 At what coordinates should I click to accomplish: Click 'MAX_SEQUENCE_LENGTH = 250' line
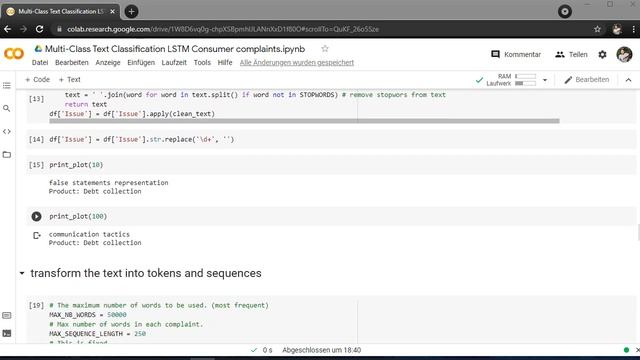tap(98, 333)
